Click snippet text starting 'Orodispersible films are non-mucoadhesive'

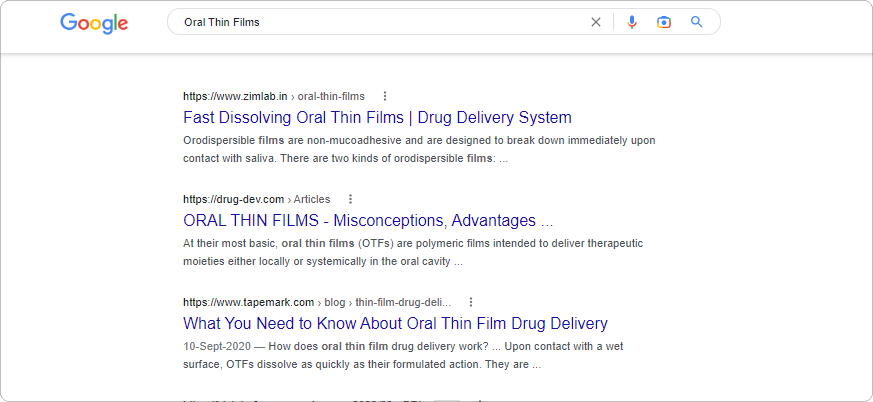[x=419, y=149]
